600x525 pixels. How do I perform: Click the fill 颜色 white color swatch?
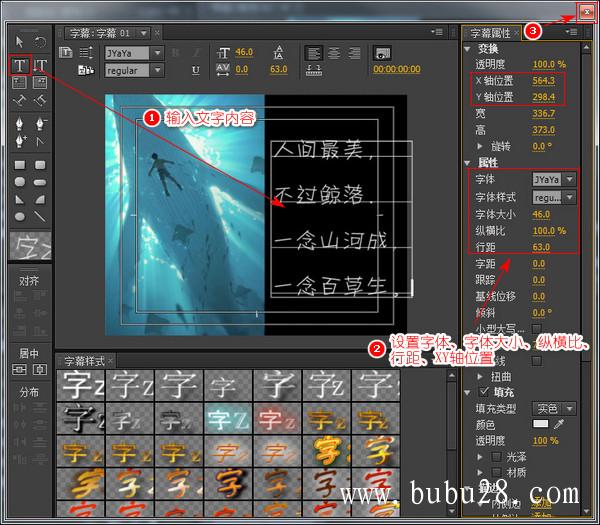click(x=540, y=424)
